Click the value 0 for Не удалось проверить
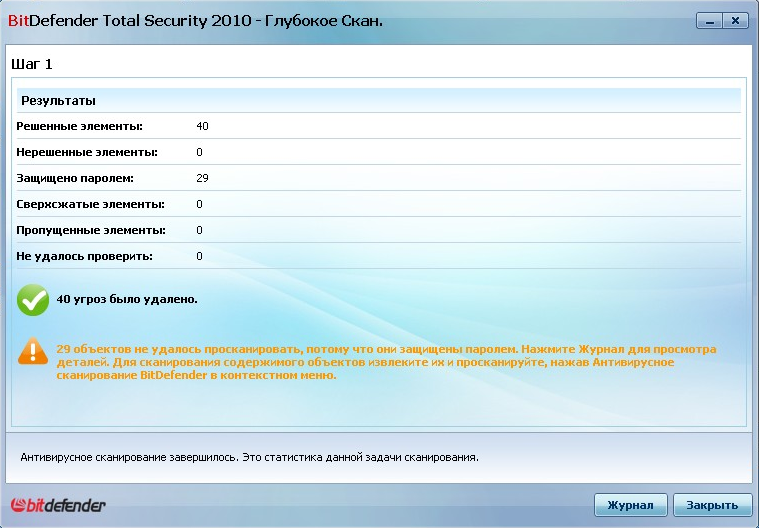 (x=199, y=256)
